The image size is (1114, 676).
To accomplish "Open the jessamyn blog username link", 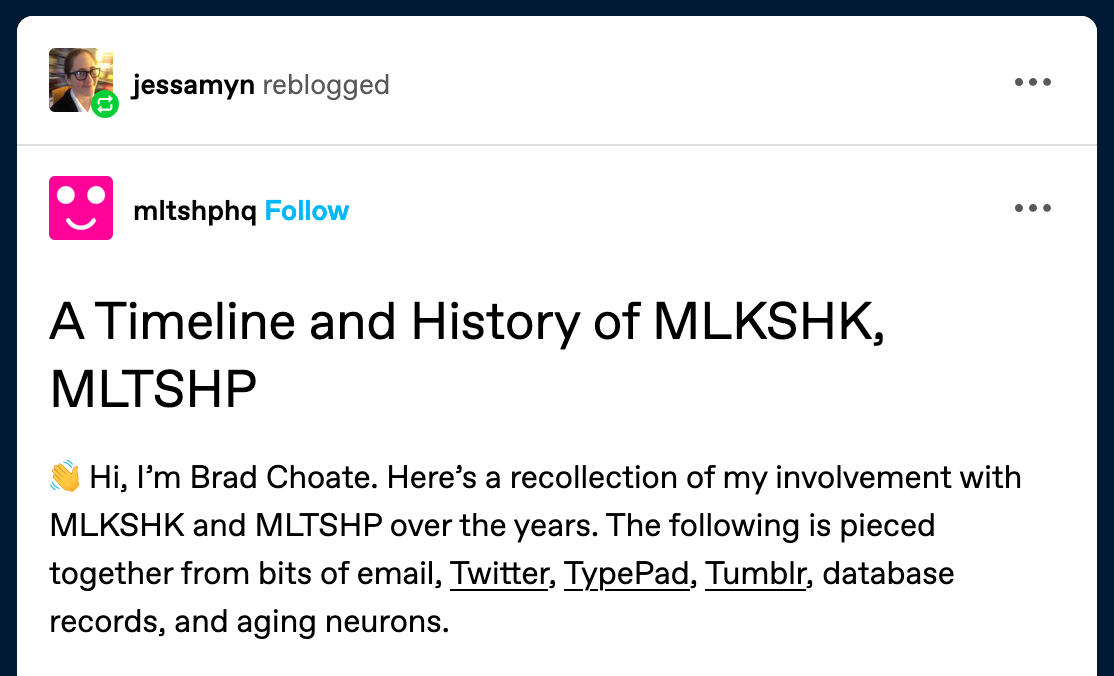I will click(x=194, y=85).
